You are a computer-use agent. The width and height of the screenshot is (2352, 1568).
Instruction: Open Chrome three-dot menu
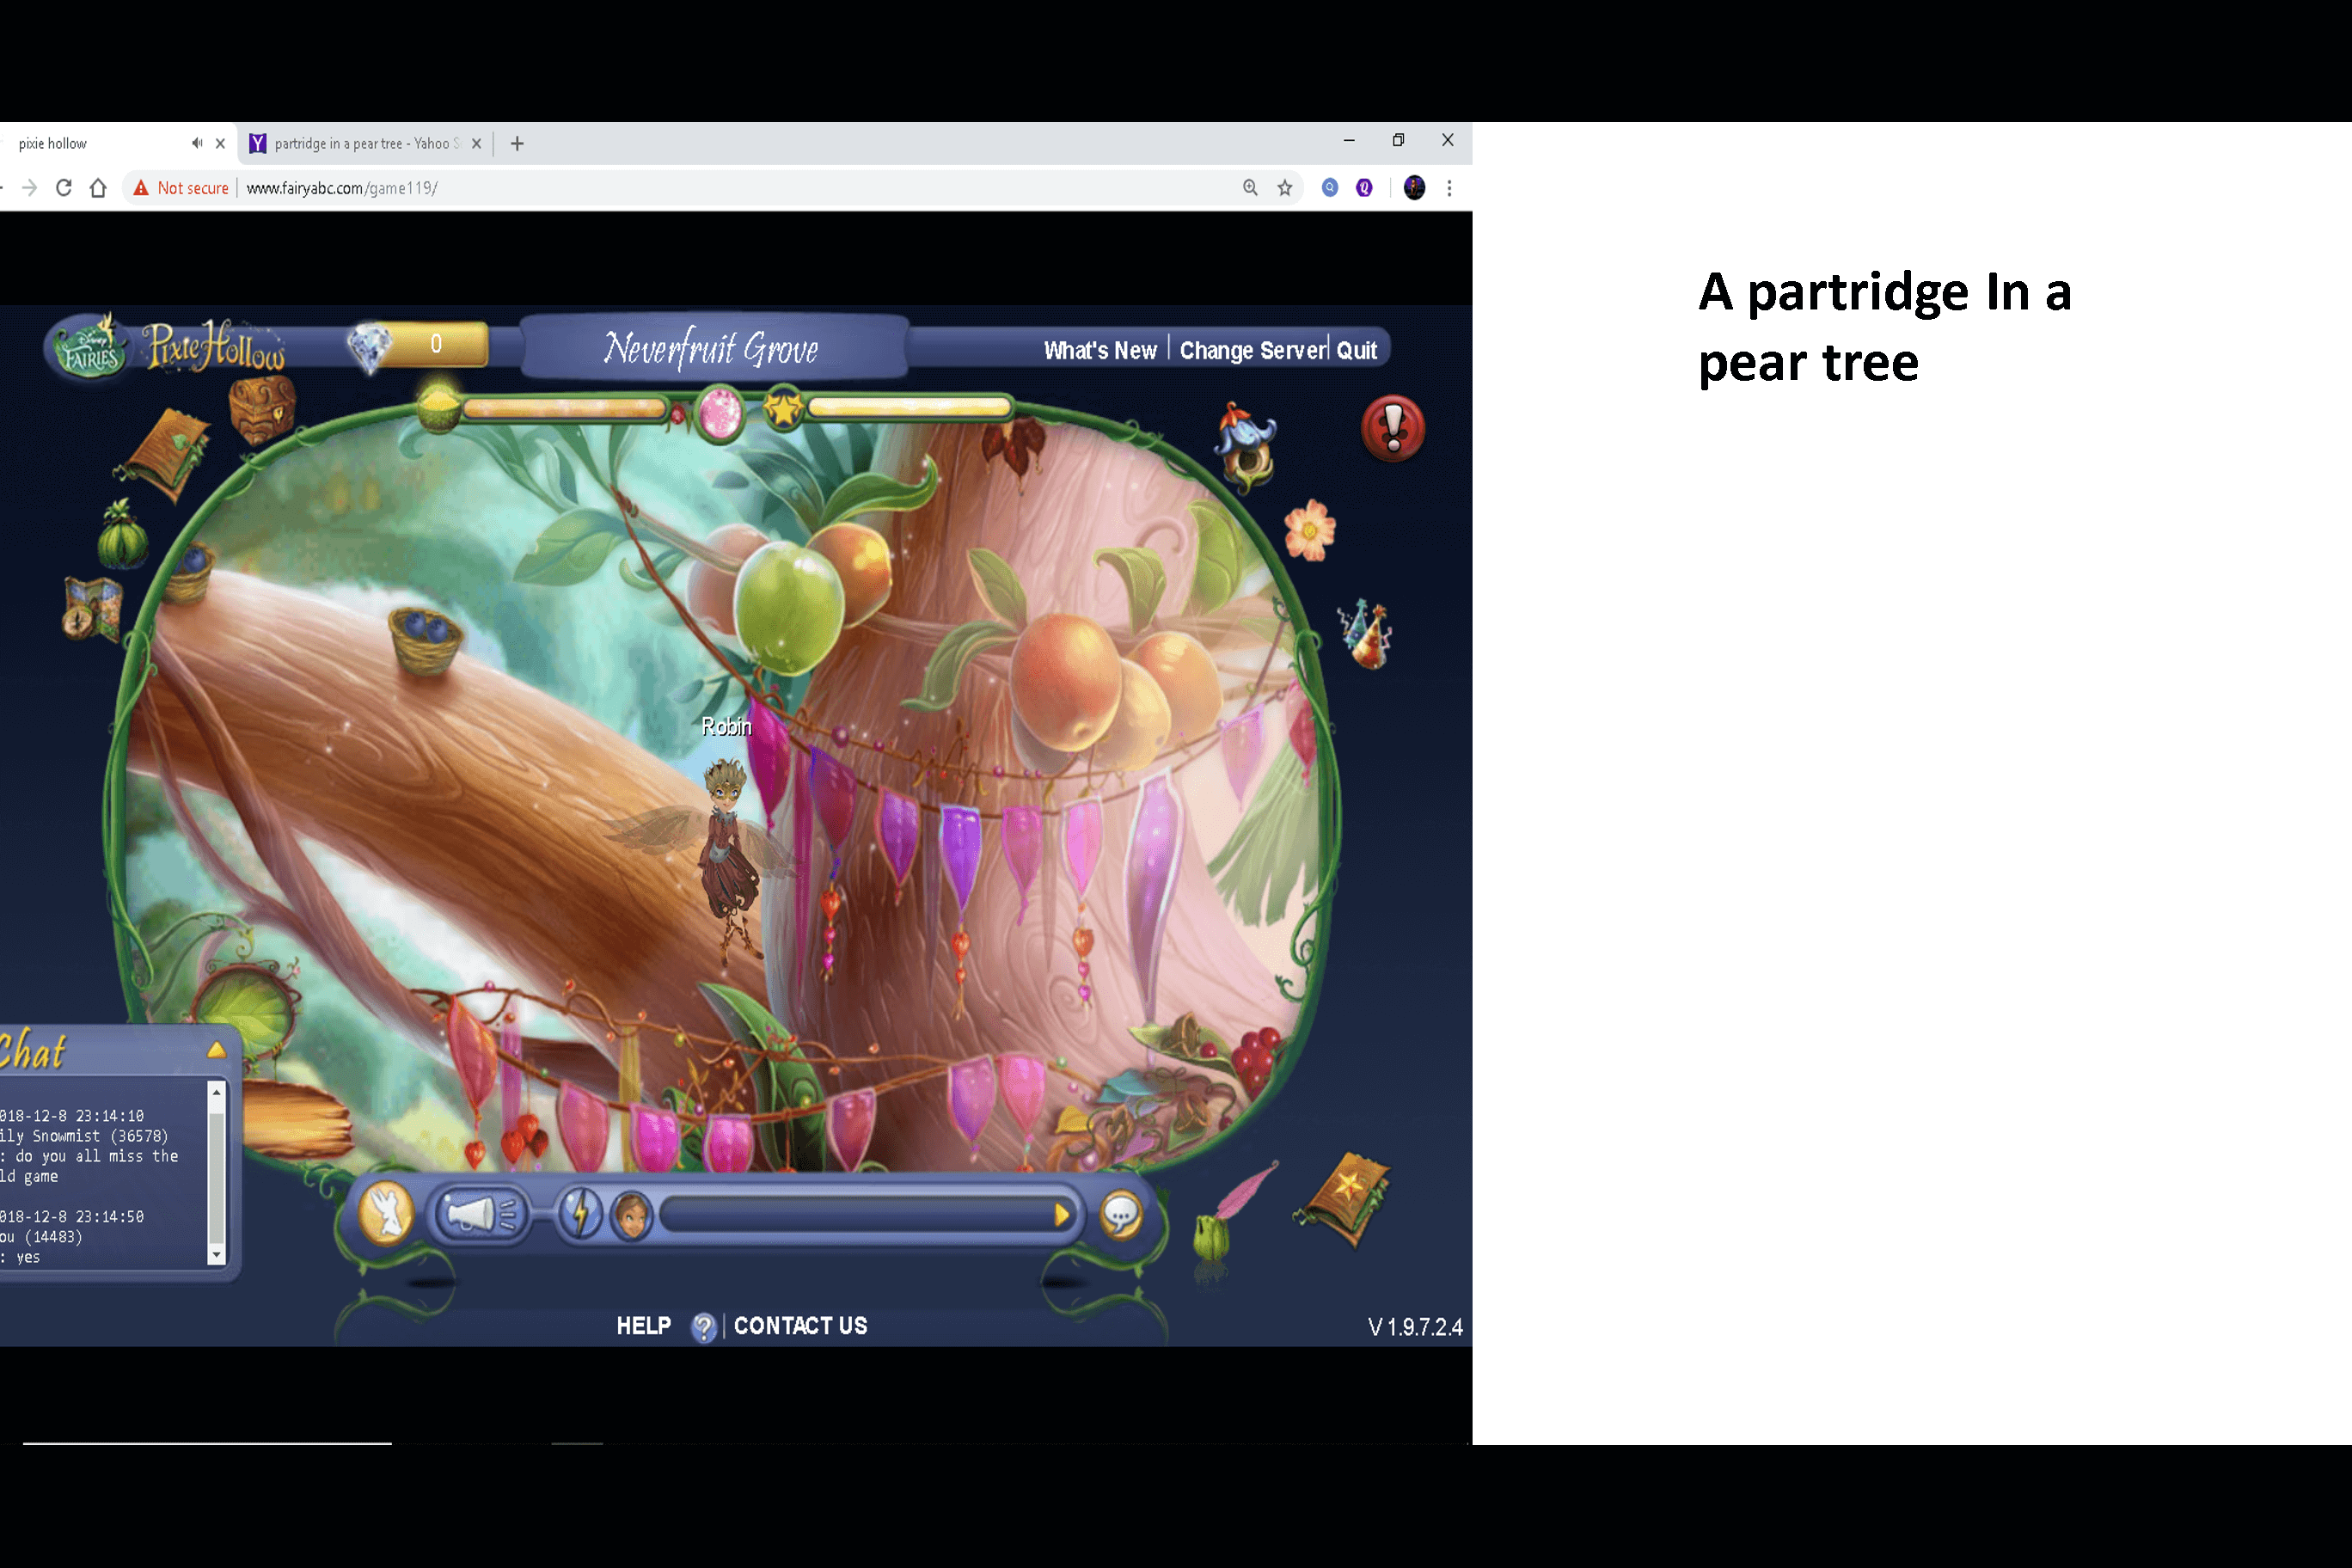coord(1449,188)
